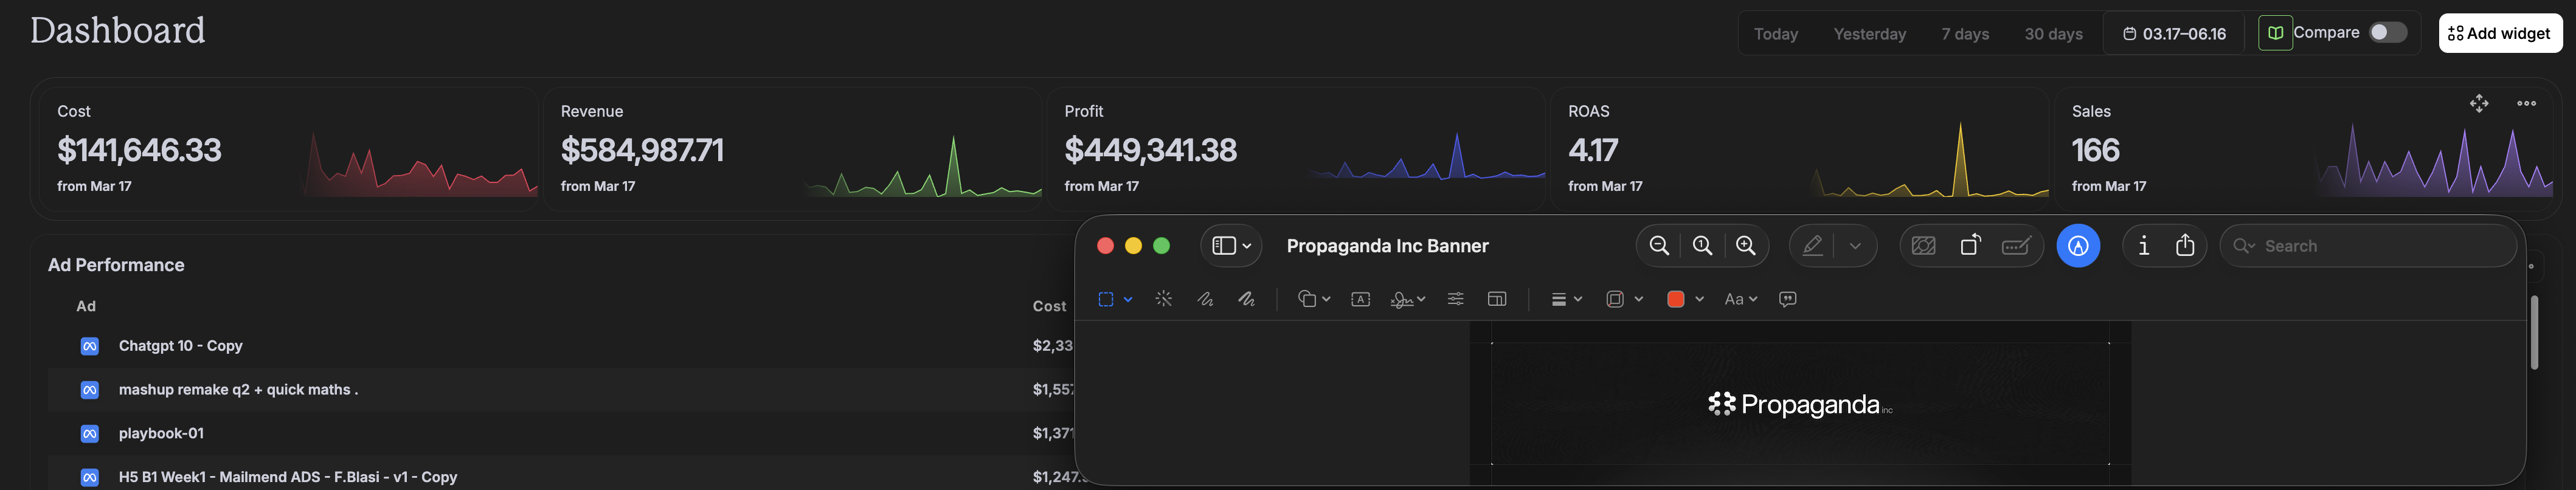Open the search options magnifier dropdown
The height and width of the screenshot is (490, 2576).
click(2244, 246)
